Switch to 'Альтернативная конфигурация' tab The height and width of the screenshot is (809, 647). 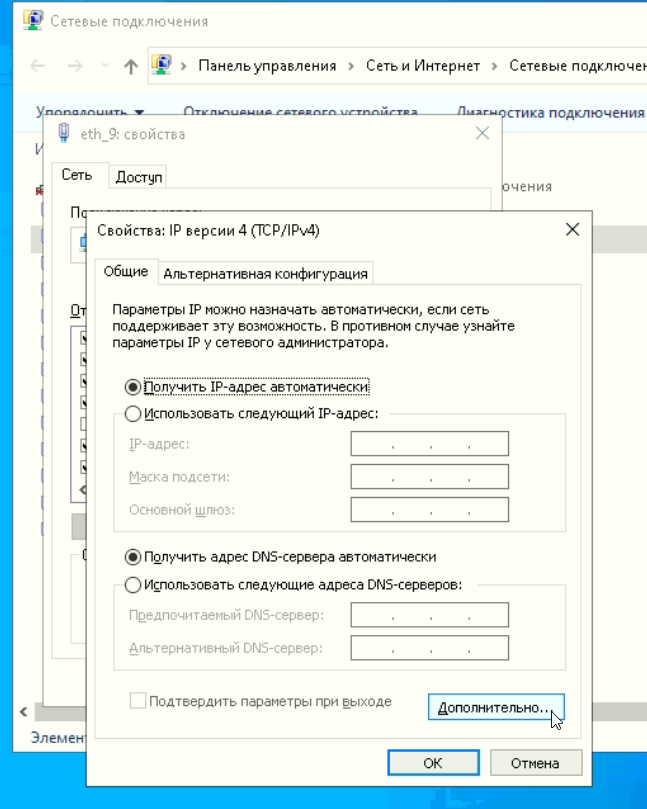point(266,273)
